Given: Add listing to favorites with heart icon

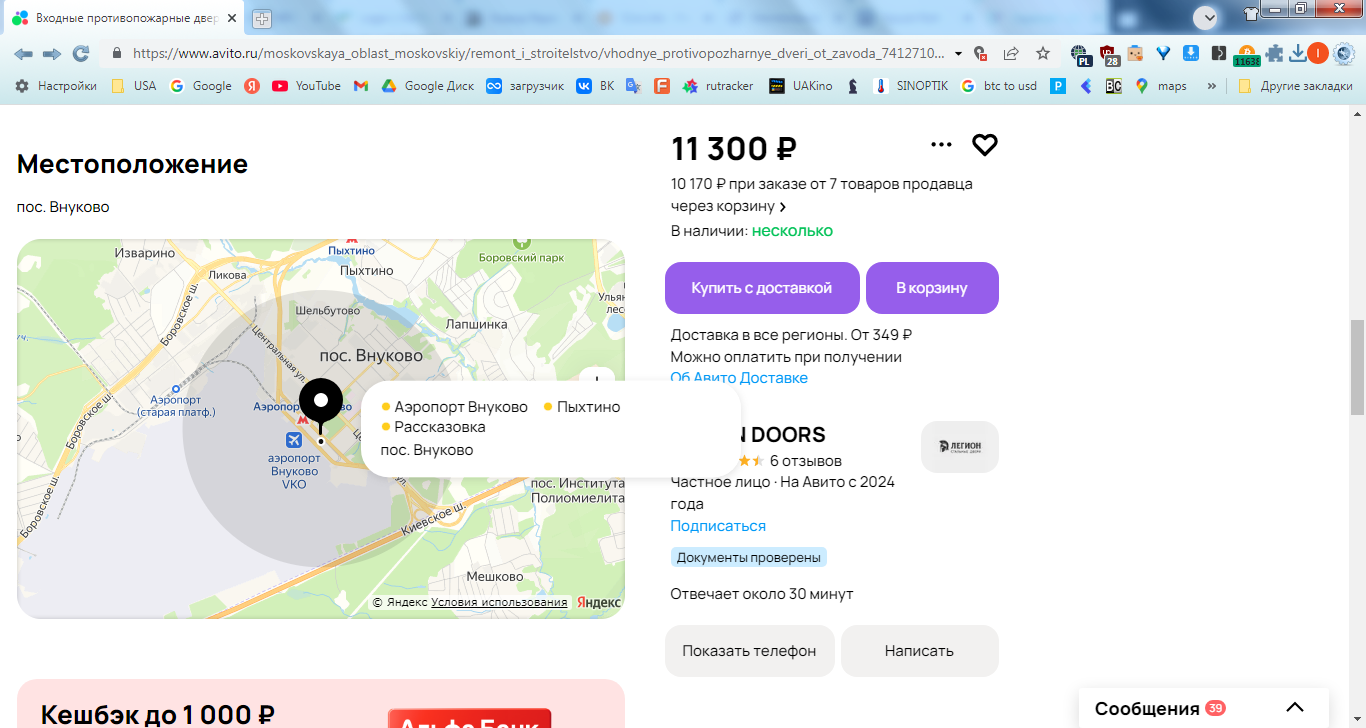Looking at the screenshot, I should 985,145.
